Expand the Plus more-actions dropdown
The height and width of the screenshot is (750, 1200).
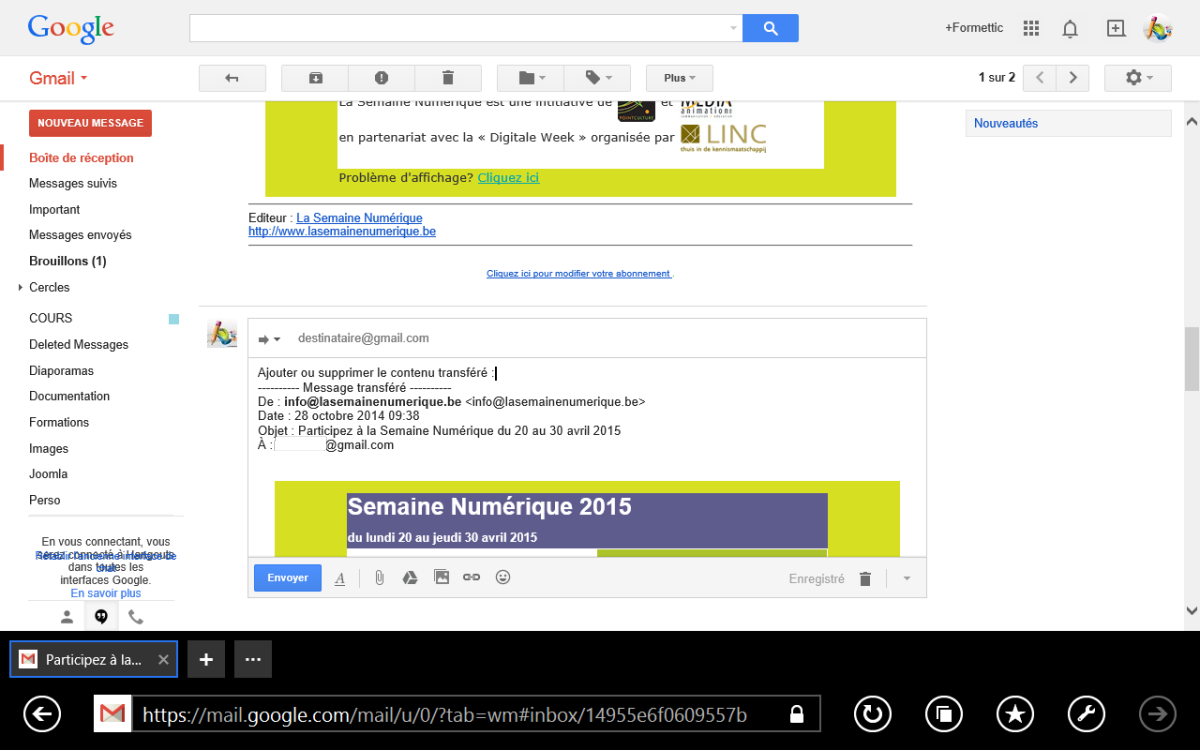(679, 78)
